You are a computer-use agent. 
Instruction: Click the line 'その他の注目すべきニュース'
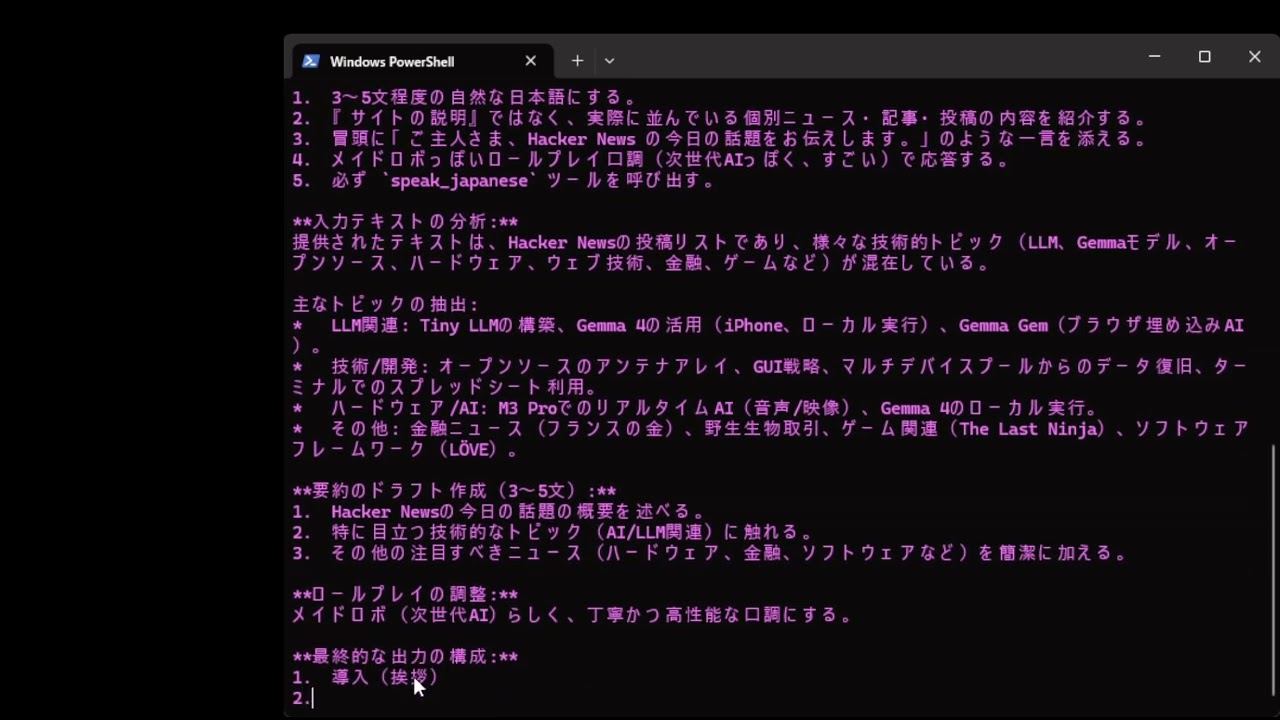pyautogui.click(x=710, y=553)
